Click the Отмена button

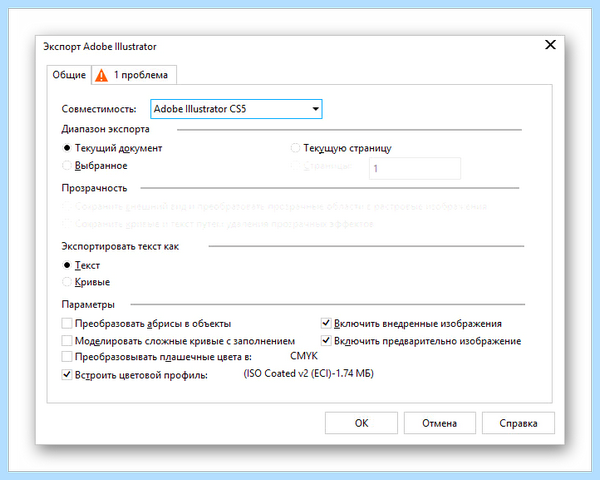(440, 423)
